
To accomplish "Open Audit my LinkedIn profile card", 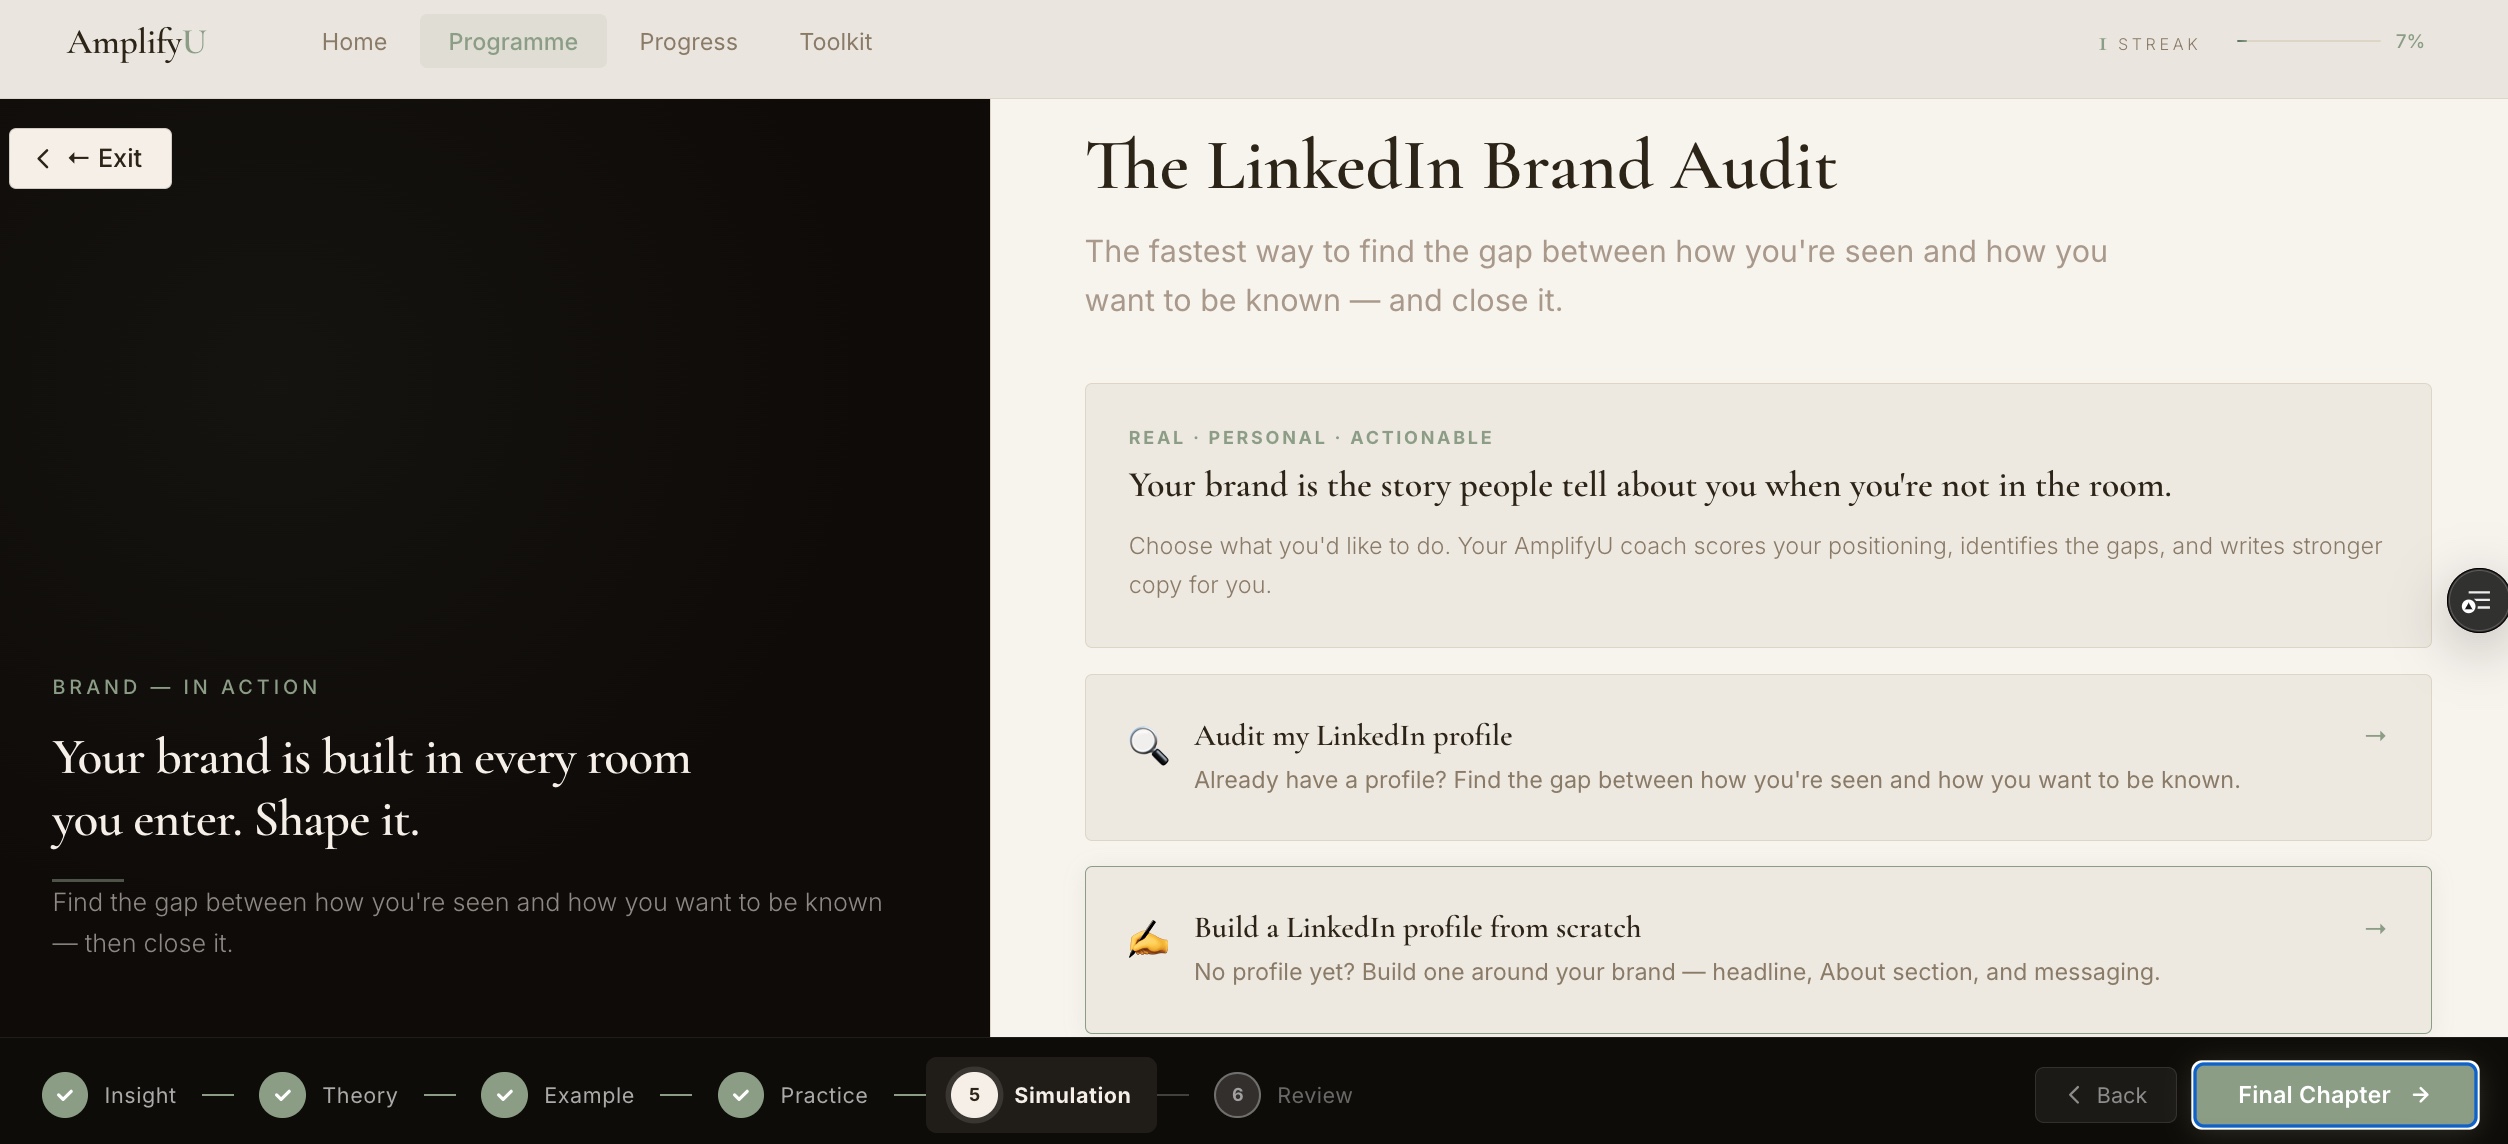I will [x=1758, y=757].
